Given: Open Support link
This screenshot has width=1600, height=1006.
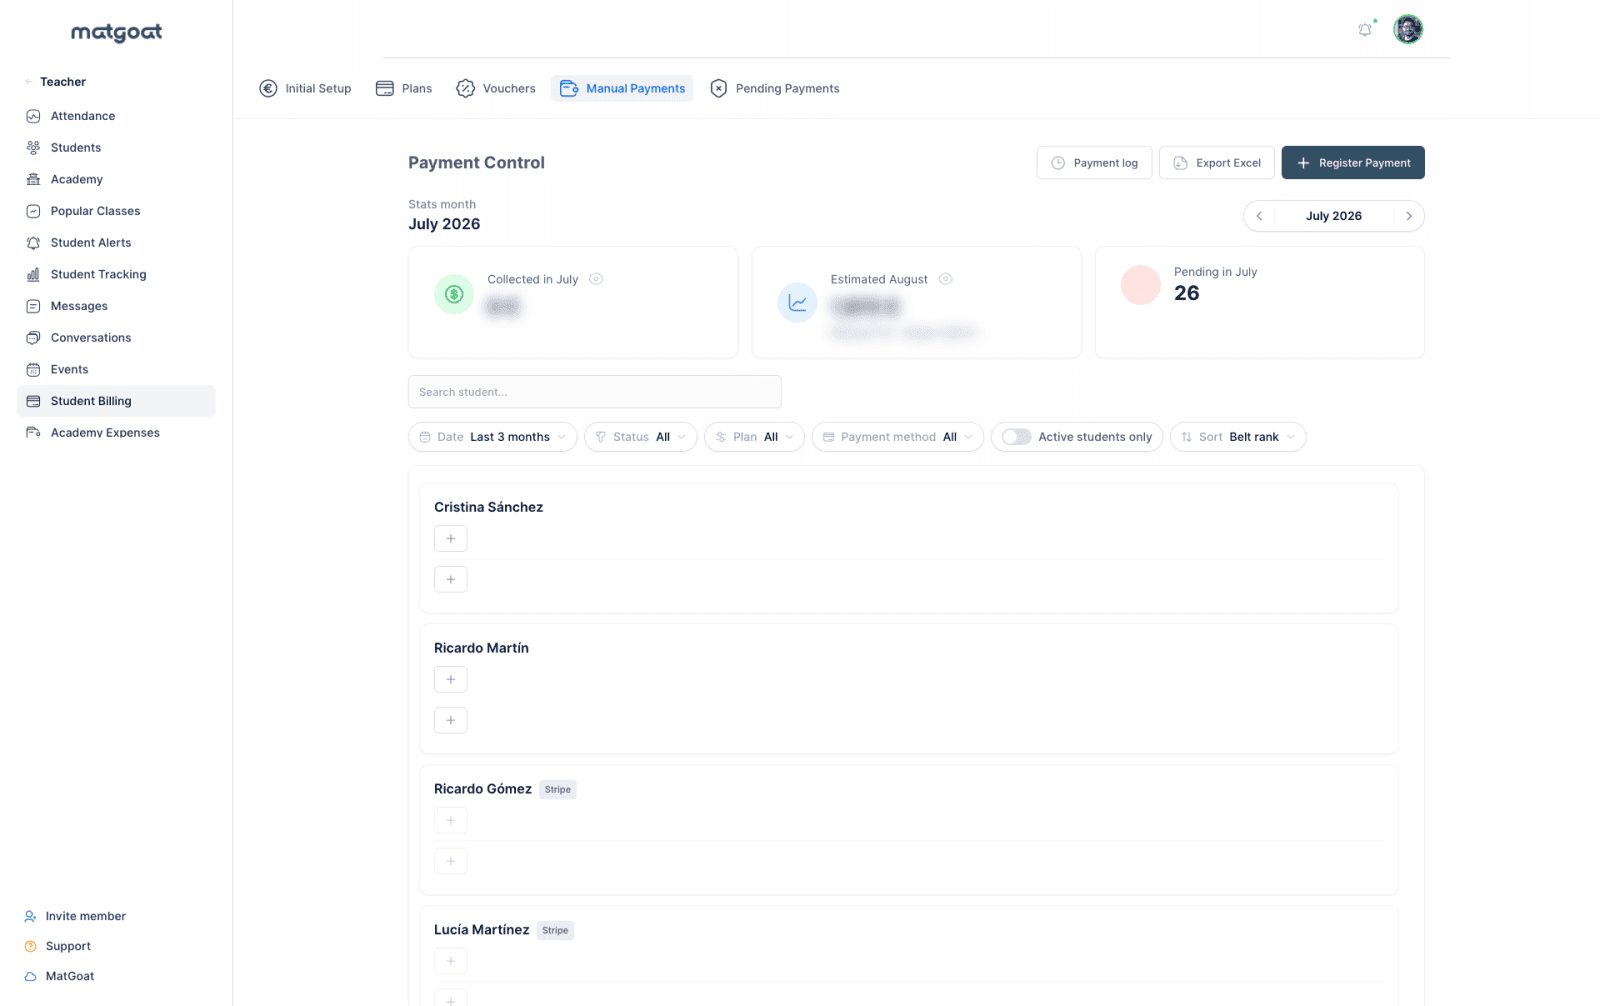Looking at the screenshot, I should point(57,946).
